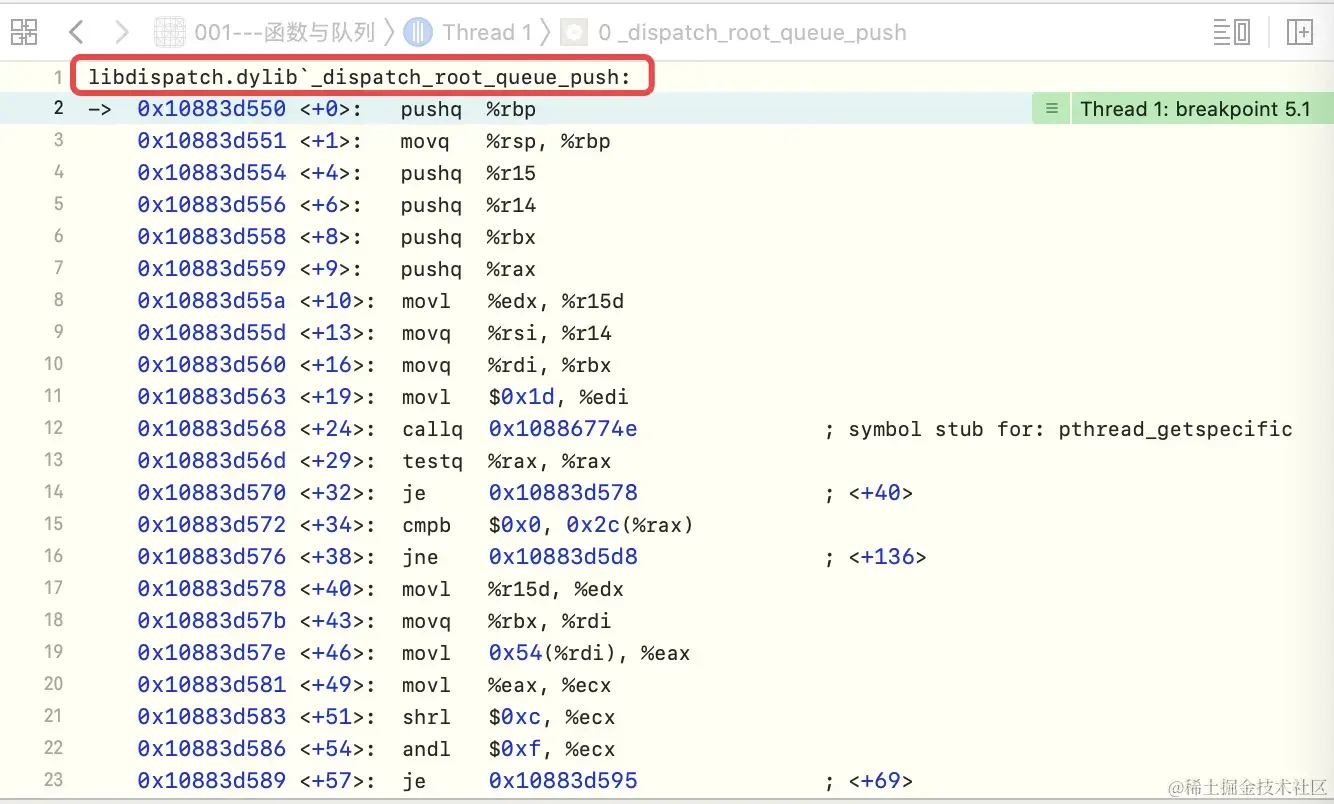
Task: Click the ; <+136> comment
Action: [x=876, y=557]
